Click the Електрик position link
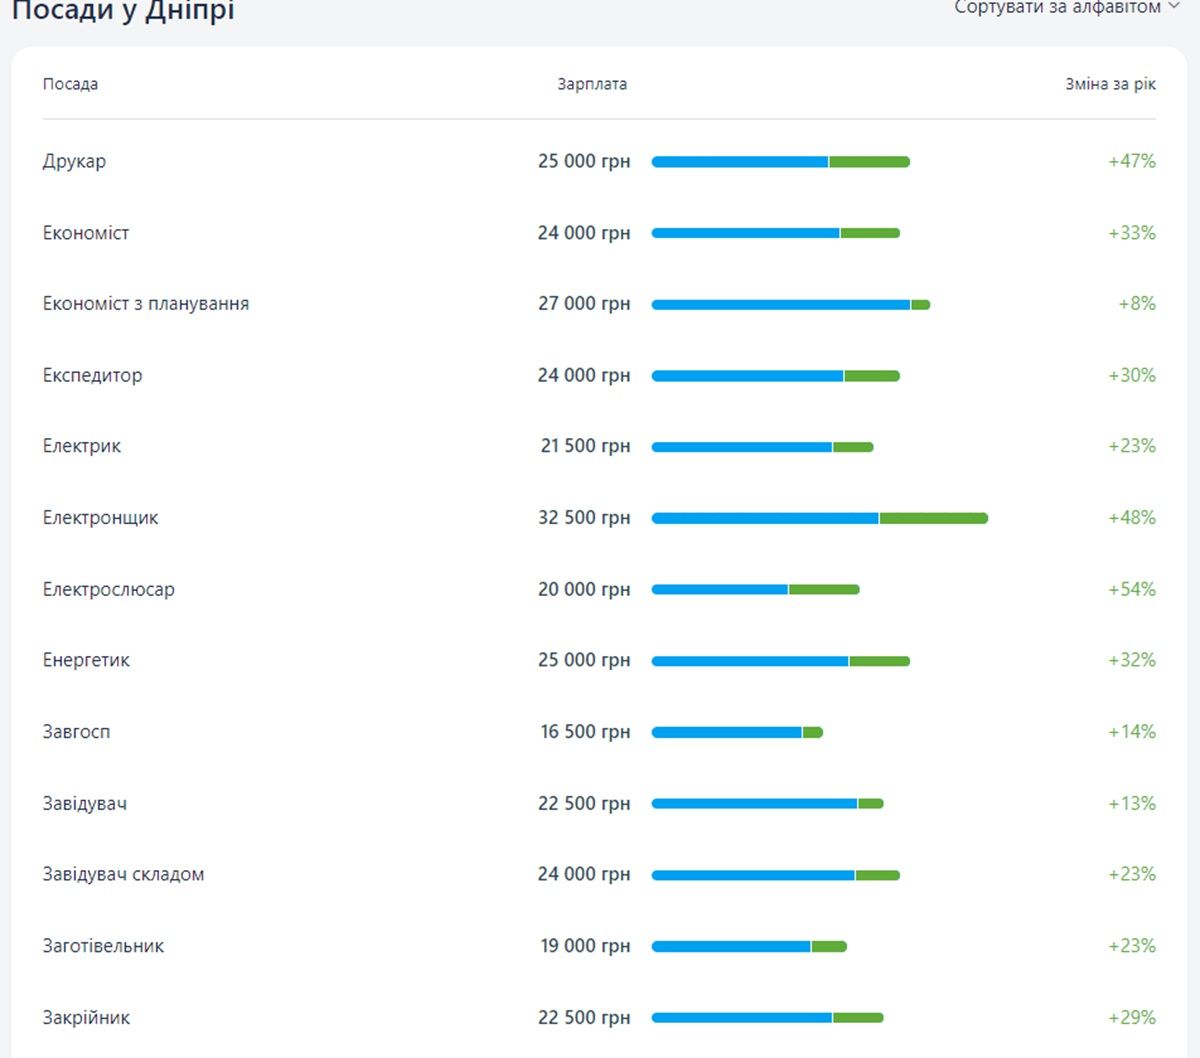The image size is (1200, 1058). tap(82, 446)
